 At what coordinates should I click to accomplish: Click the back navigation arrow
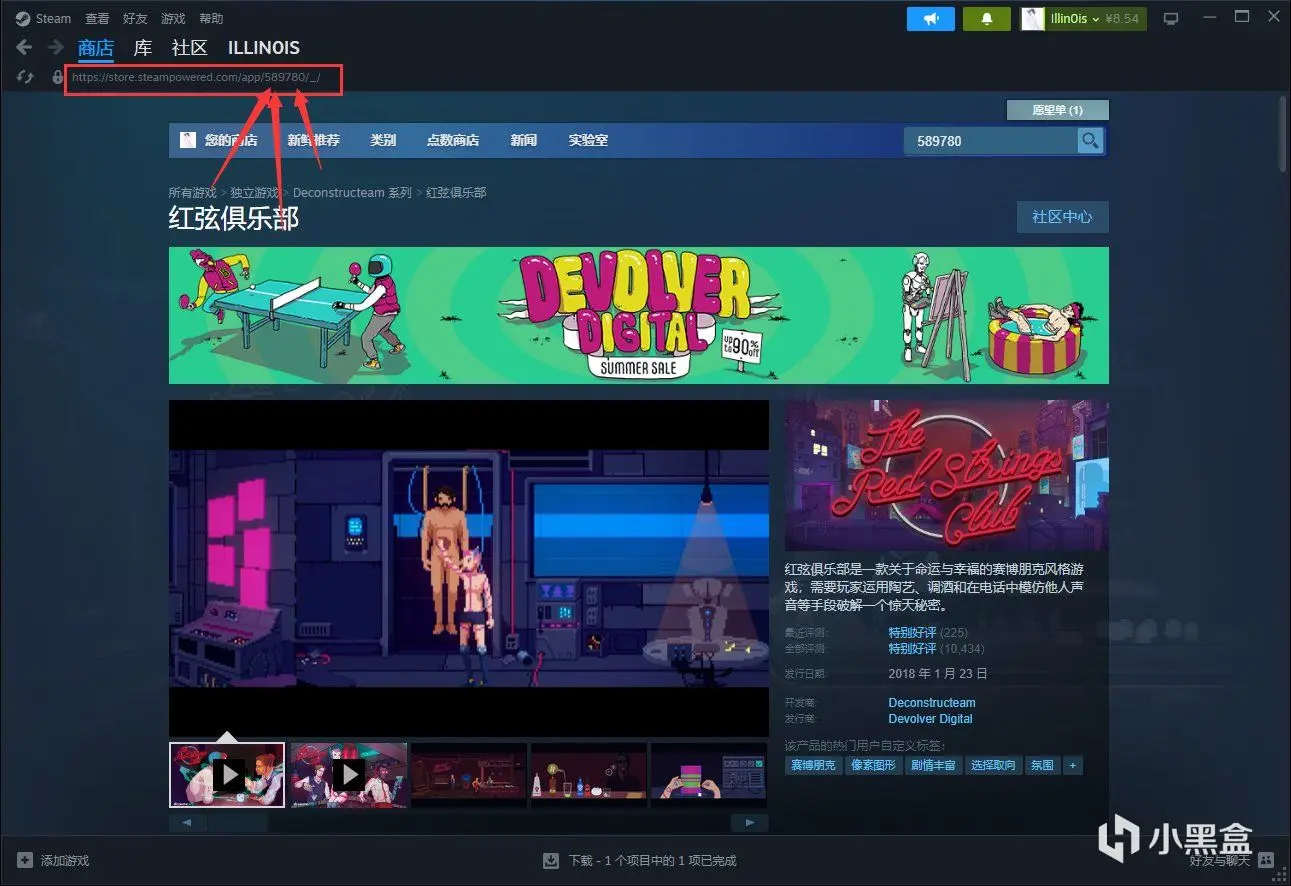[x=24, y=48]
